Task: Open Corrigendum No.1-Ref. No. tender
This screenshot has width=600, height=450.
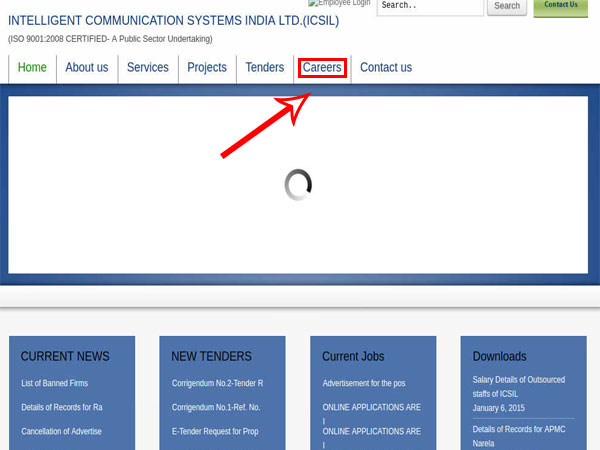Action: (216, 407)
